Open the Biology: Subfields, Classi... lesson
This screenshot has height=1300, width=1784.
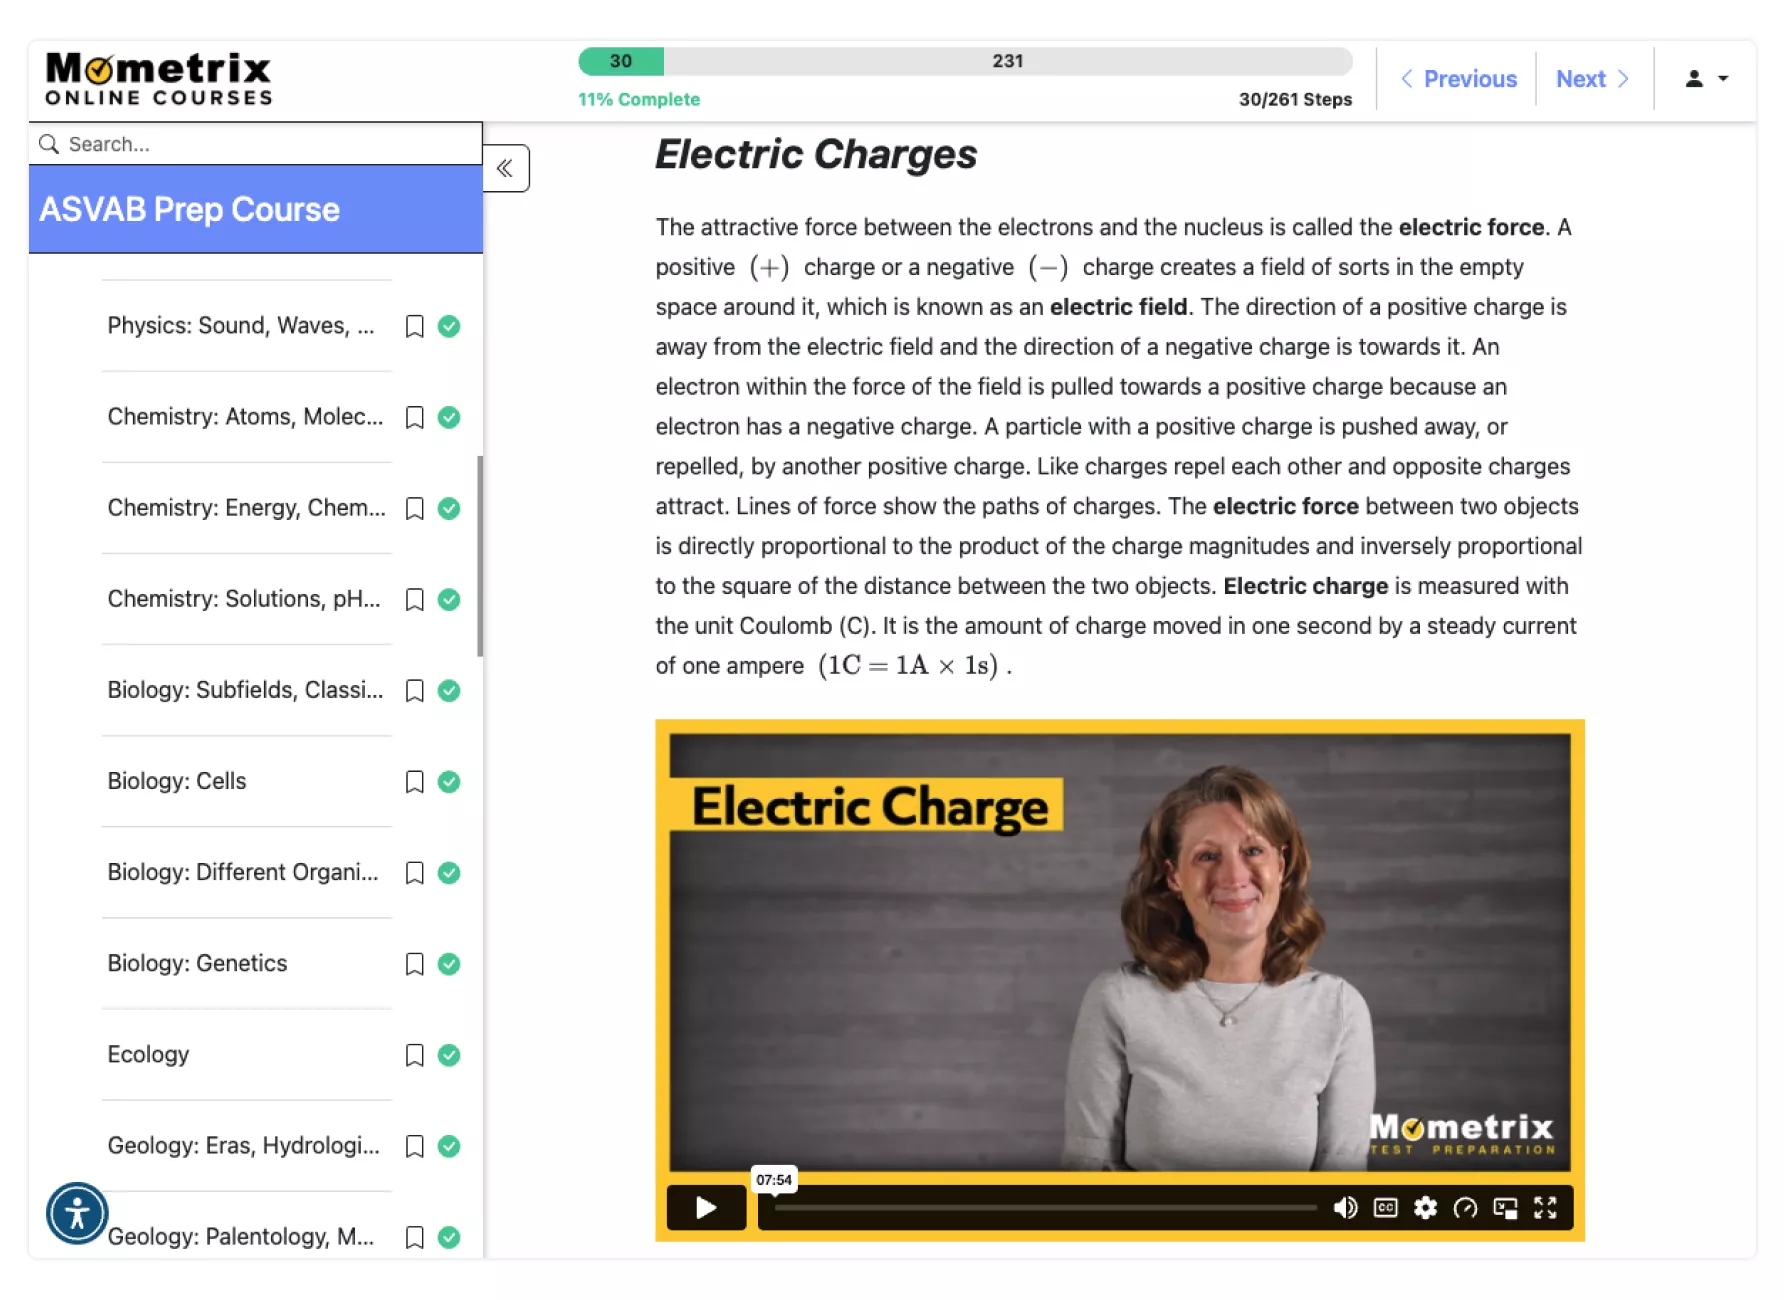(x=245, y=690)
